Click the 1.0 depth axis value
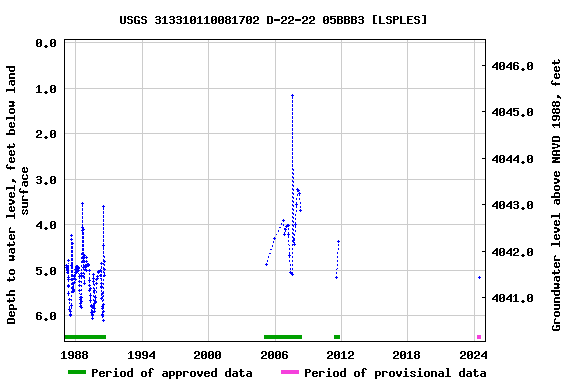Screen dimensions: 576x384 [46, 89]
